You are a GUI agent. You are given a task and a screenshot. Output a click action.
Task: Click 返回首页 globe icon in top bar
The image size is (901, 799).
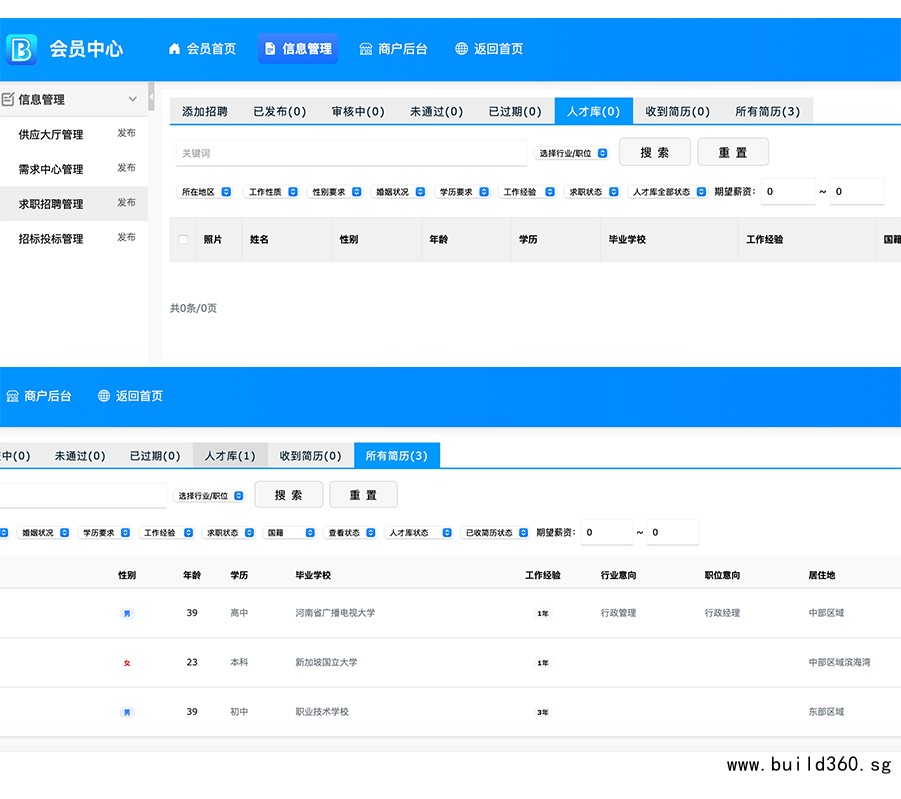(461, 48)
